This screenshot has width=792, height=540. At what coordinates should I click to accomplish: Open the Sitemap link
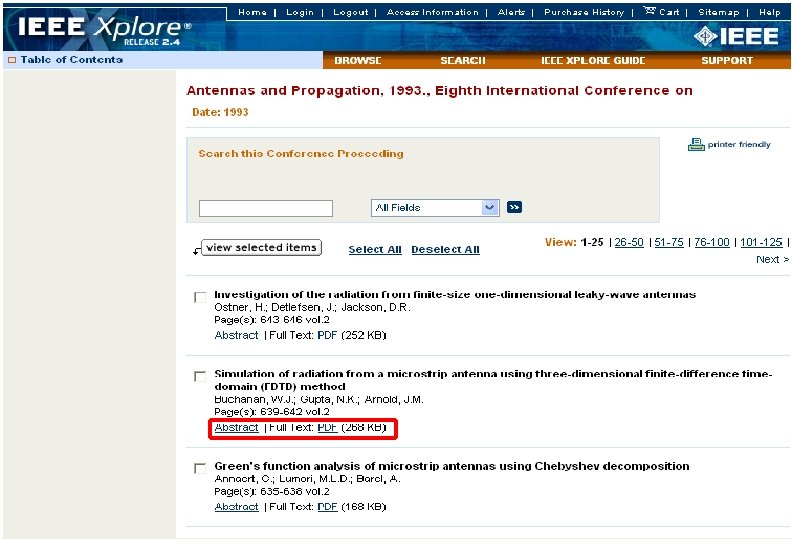pyautogui.click(x=718, y=12)
